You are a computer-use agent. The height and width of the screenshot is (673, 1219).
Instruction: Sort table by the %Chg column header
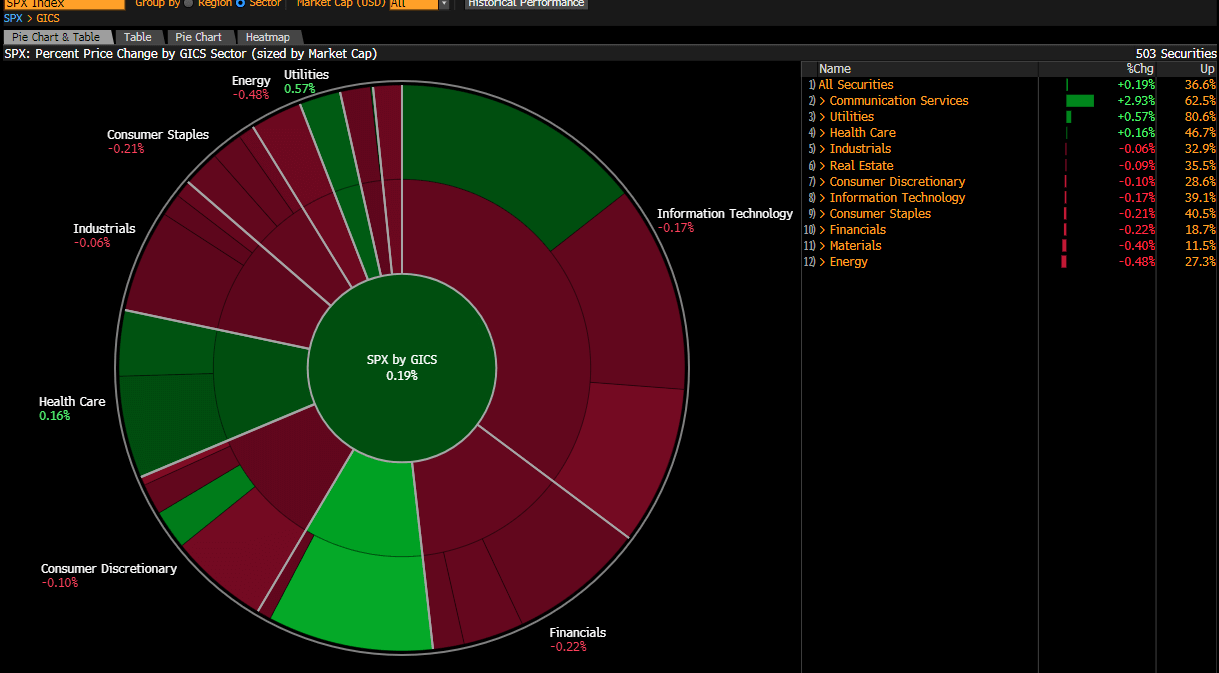(1141, 68)
